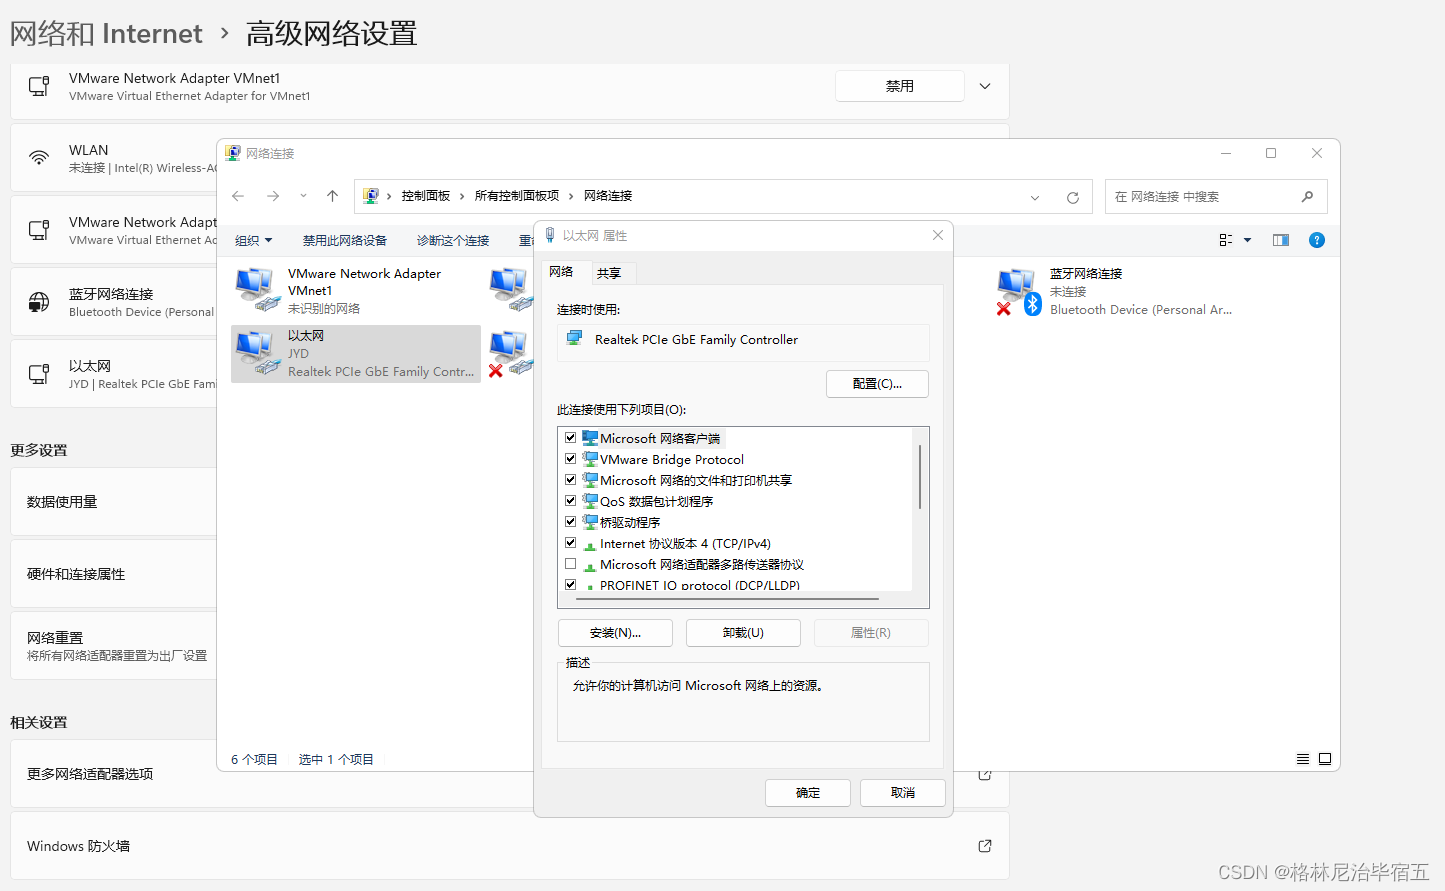Viewport: 1445px width, 891px height.
Task: Toggle Microsoft 网络的文件和打印机共享 checkbox
Action: point(570,479)
